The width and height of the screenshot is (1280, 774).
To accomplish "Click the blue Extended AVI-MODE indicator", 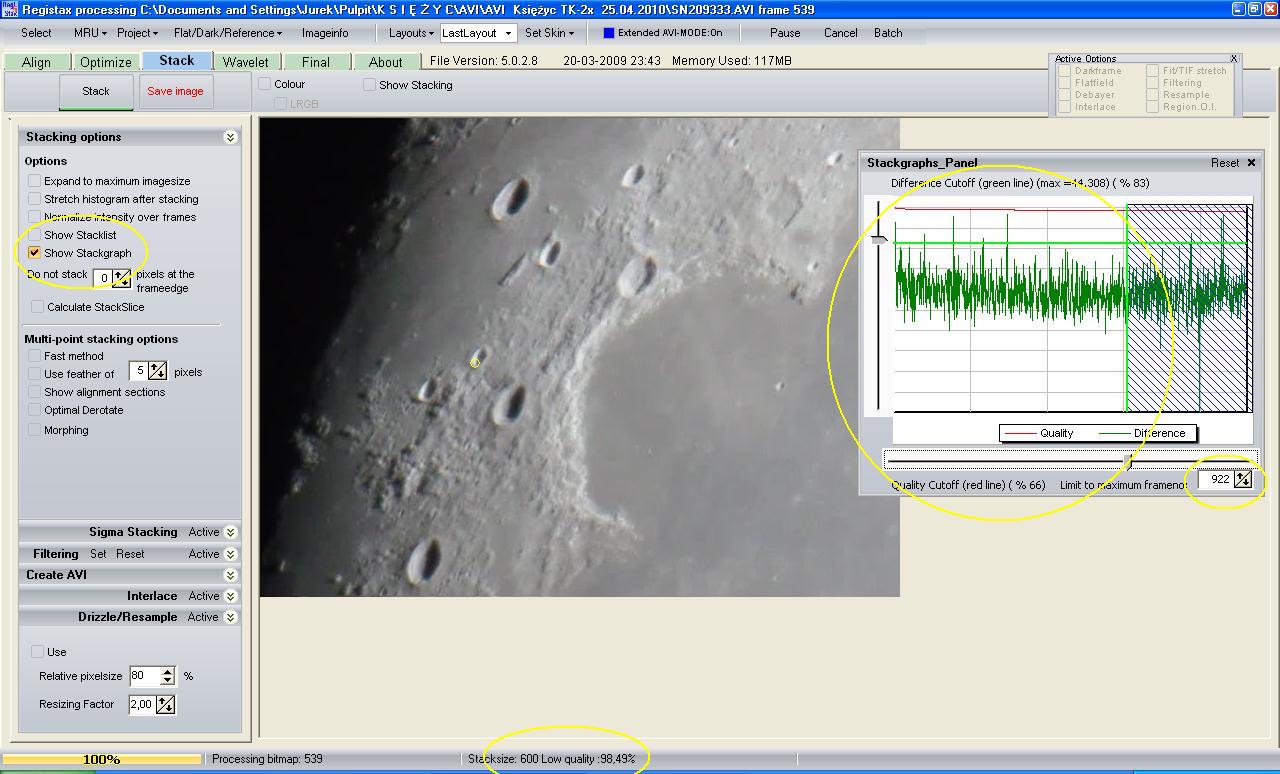I will (609, 33).
